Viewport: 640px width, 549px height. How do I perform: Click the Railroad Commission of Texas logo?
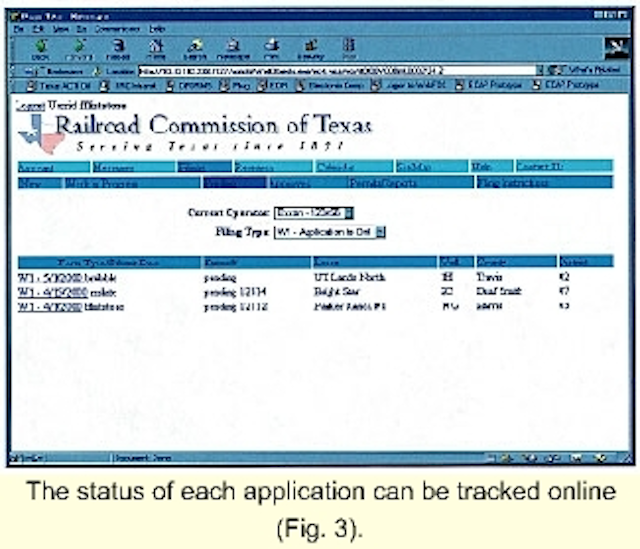(x=194, y=133)
